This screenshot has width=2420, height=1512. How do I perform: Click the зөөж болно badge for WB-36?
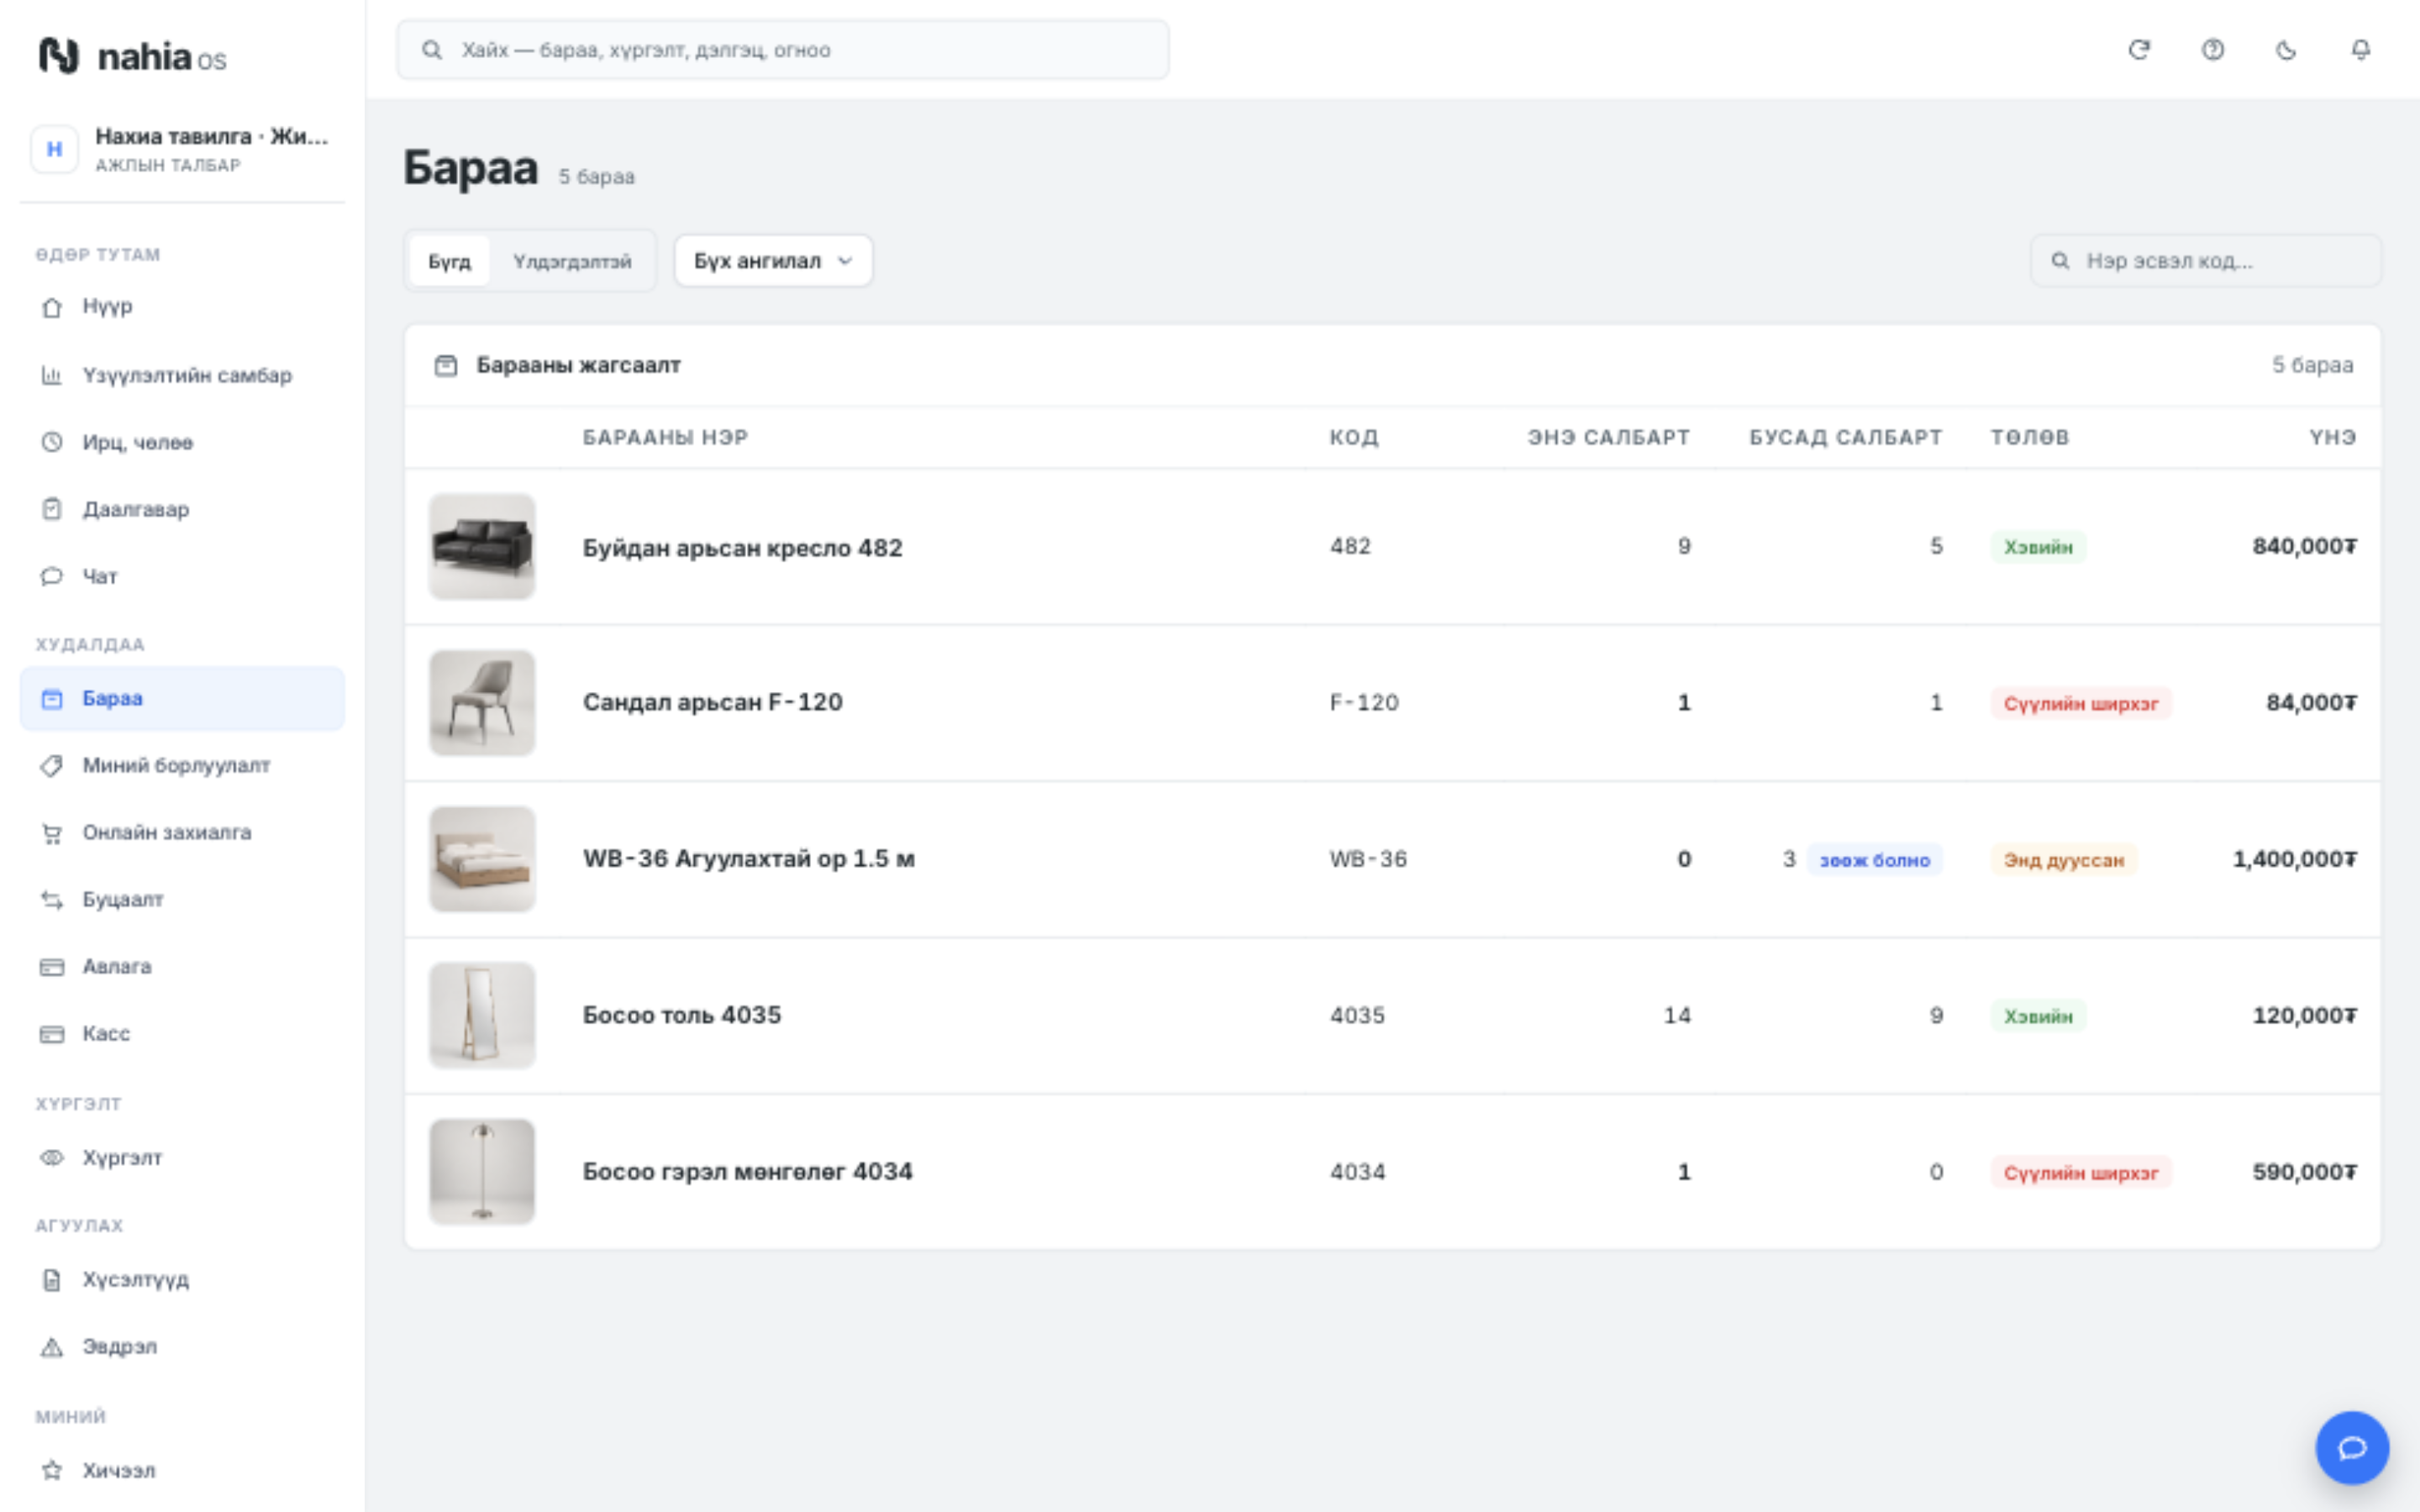(1874, 860)
